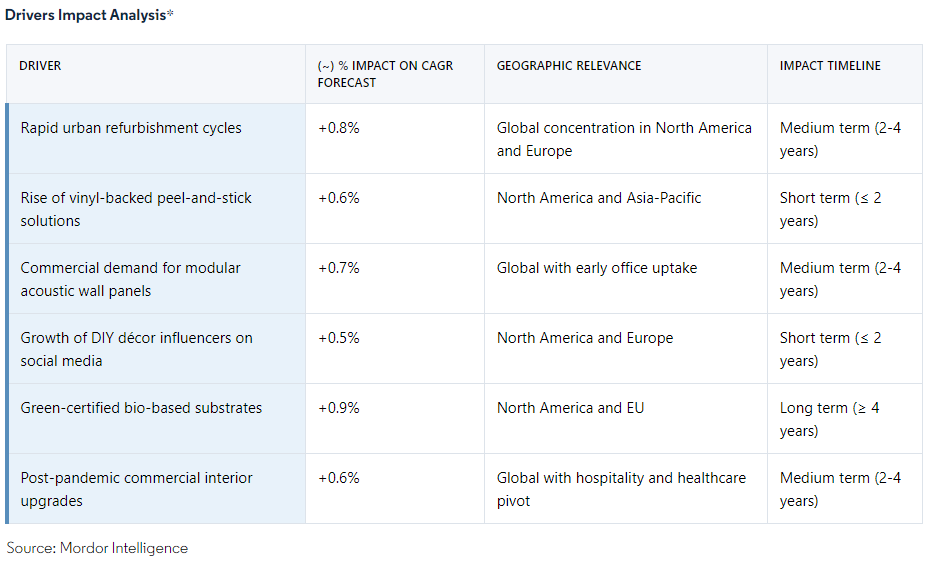Select the modular acoustic wall panels driver
This screenshot has width=932, height=561.
click(130, 279)
